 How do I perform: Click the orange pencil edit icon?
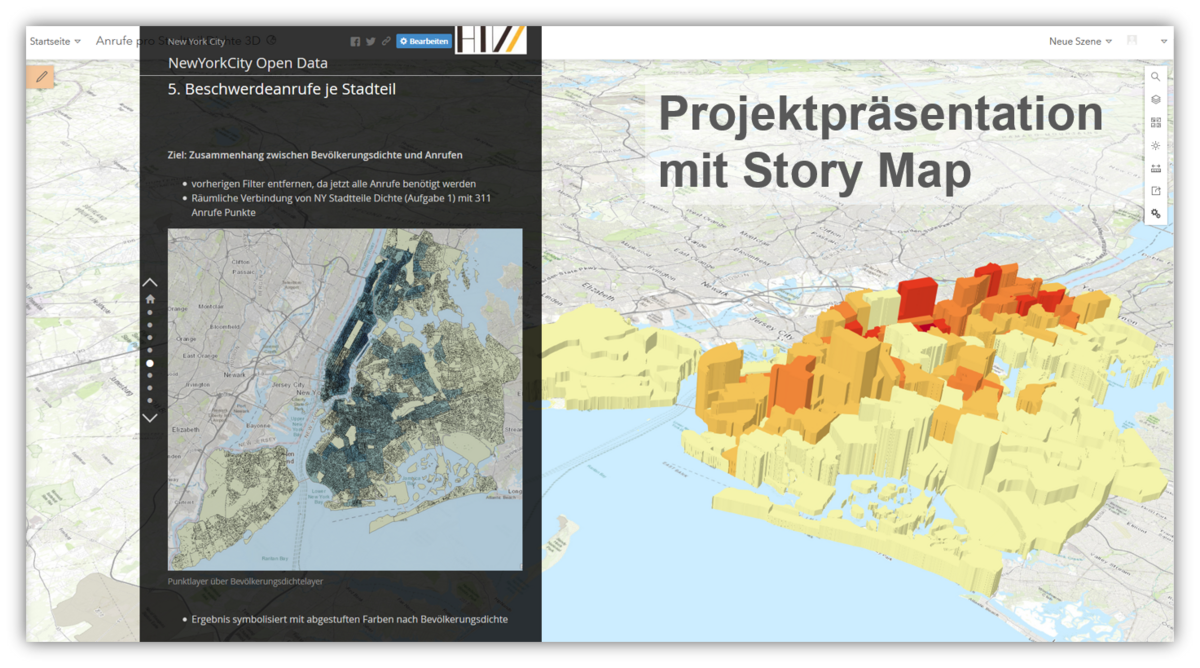click(x=41, y=76)
